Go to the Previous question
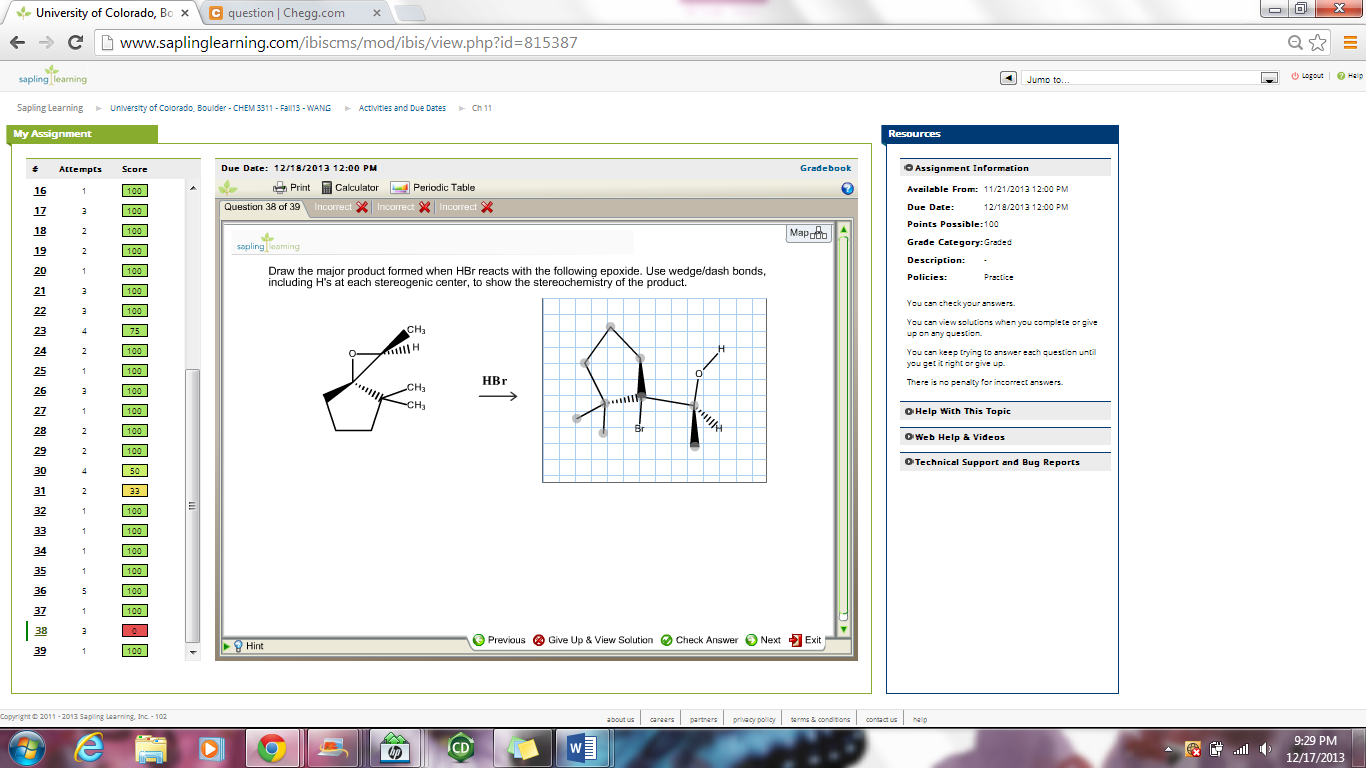The width and height of the screenshot is (1366, 768). (499, 640)
